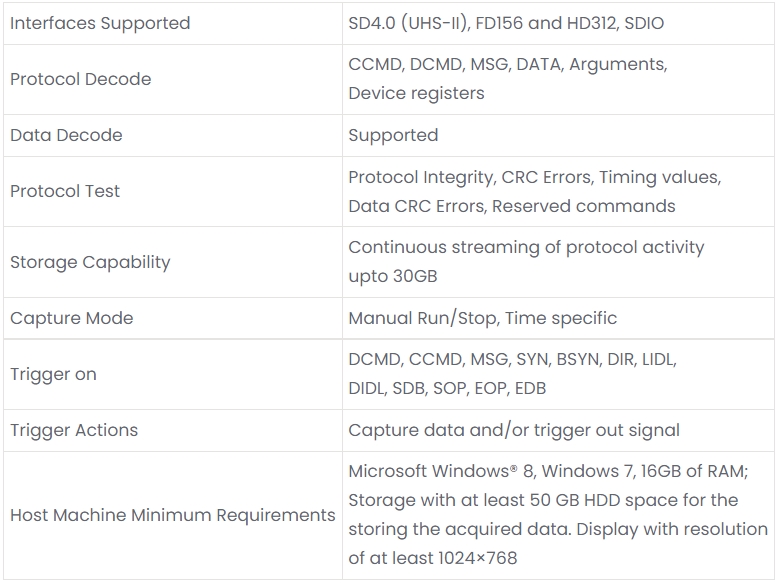Viewport: 776px width, 583px height.
Task: Click Capture data and/or trigger out signal
Action: (514, 430)
